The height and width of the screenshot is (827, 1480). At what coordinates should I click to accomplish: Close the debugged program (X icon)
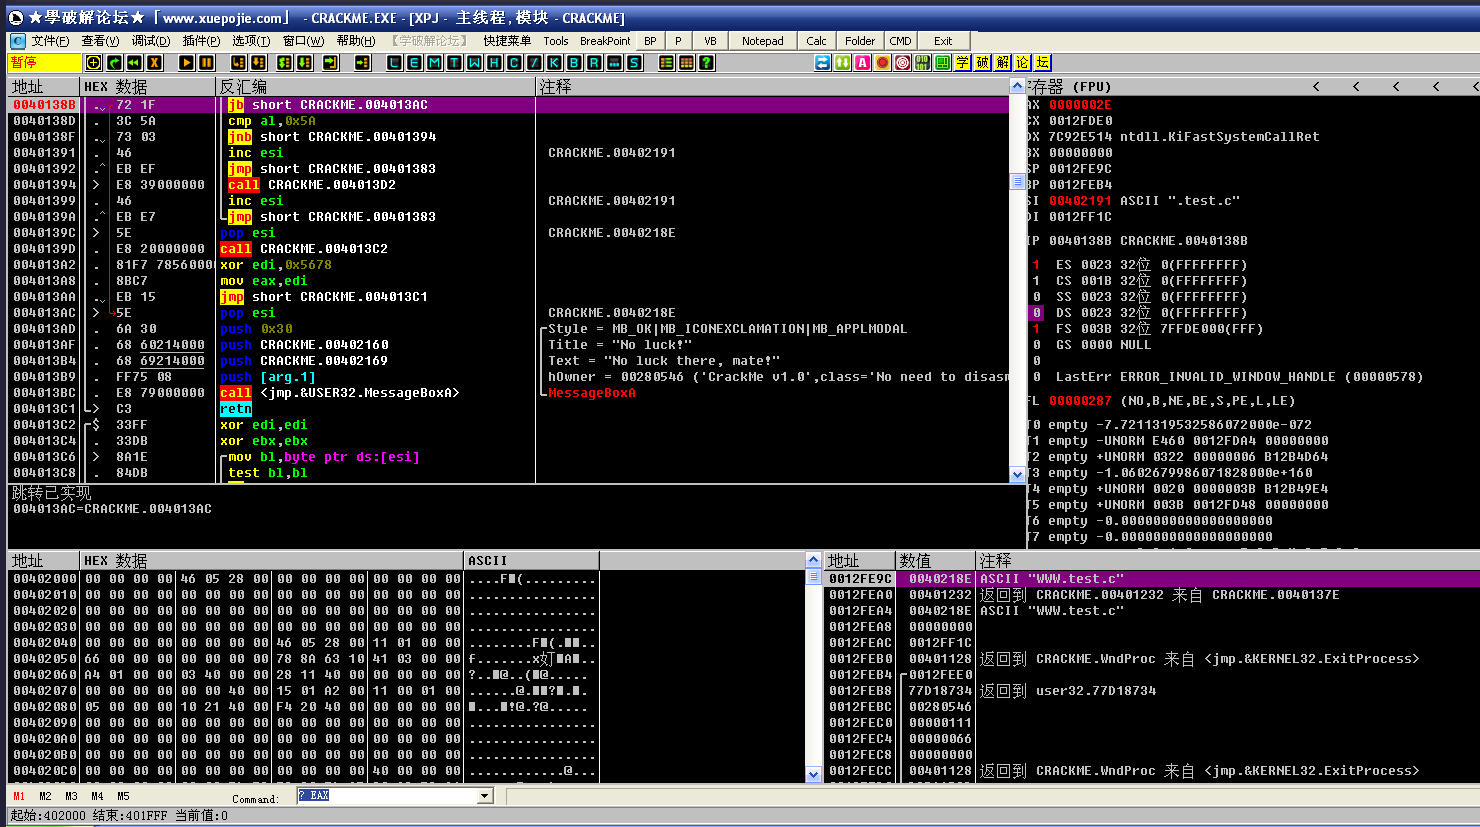click(154, 63)
